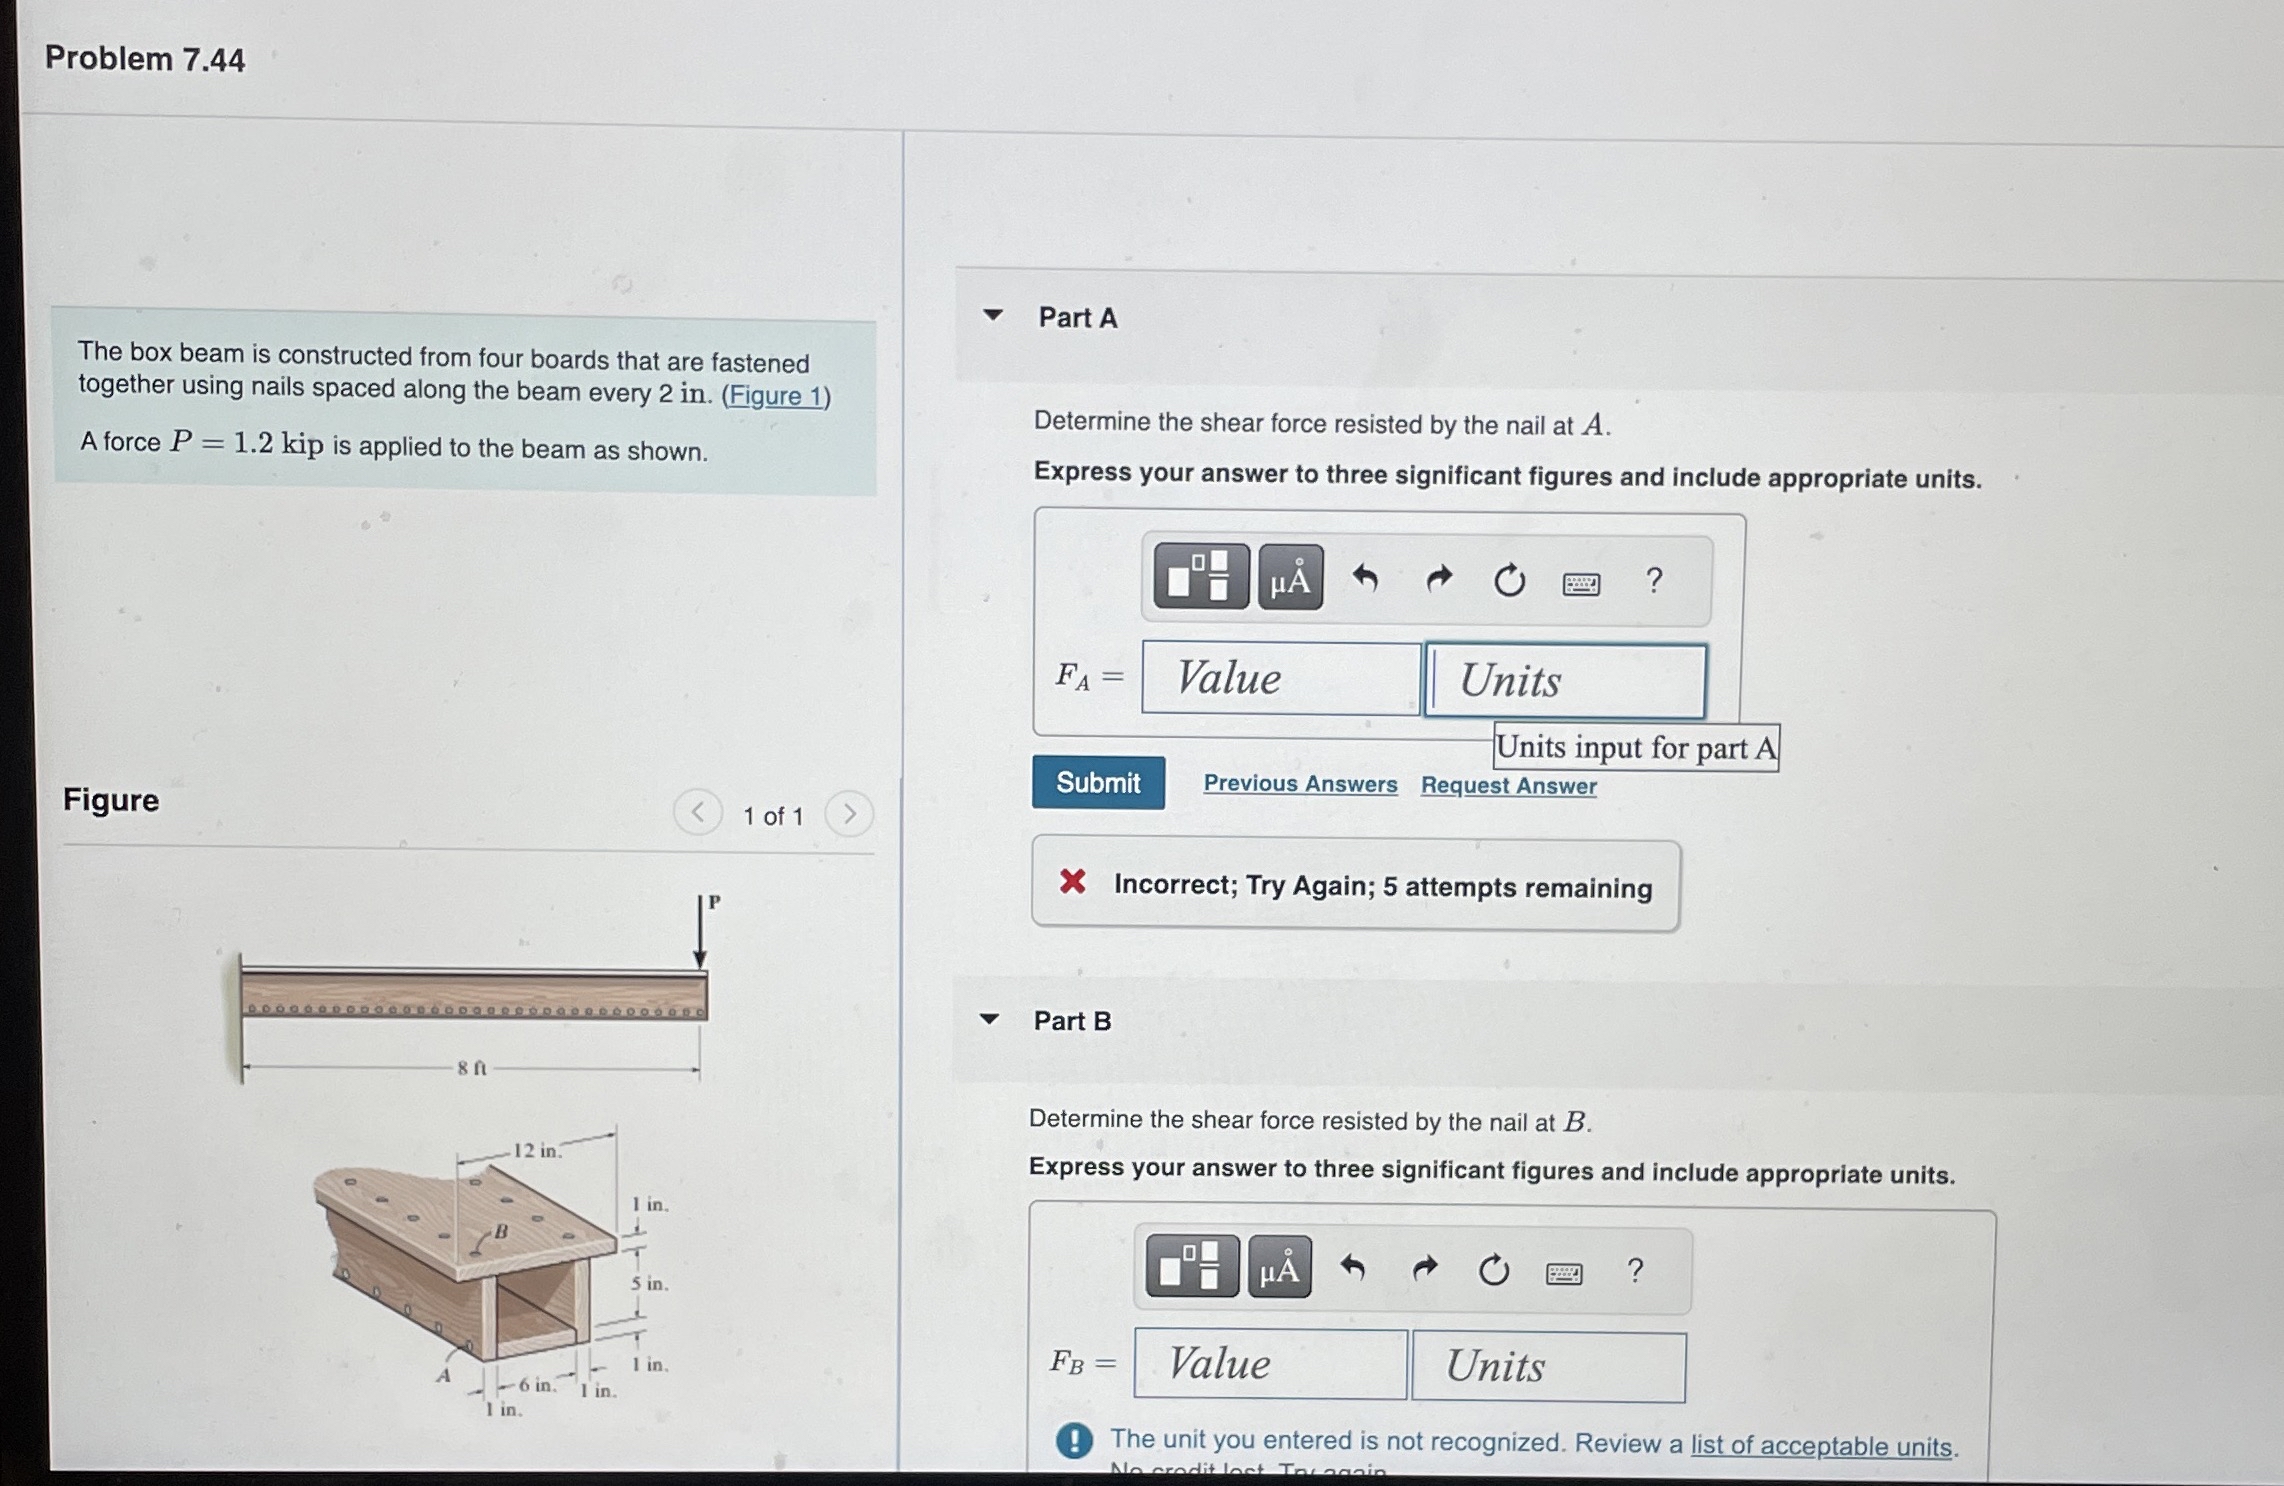
Task: View Previous Answers for Part A
Action: click(1300, 785)
